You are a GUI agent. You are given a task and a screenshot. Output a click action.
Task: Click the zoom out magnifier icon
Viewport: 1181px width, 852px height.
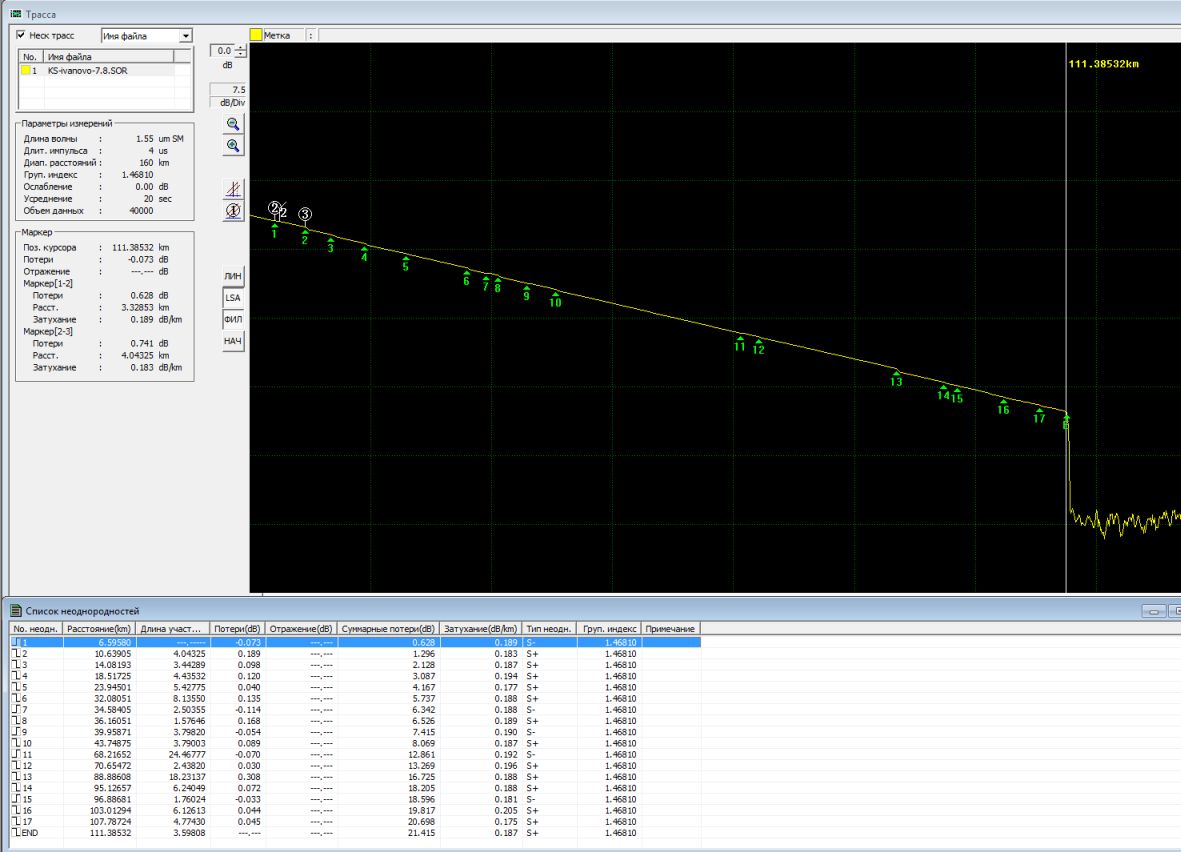(x=233, y=124)
